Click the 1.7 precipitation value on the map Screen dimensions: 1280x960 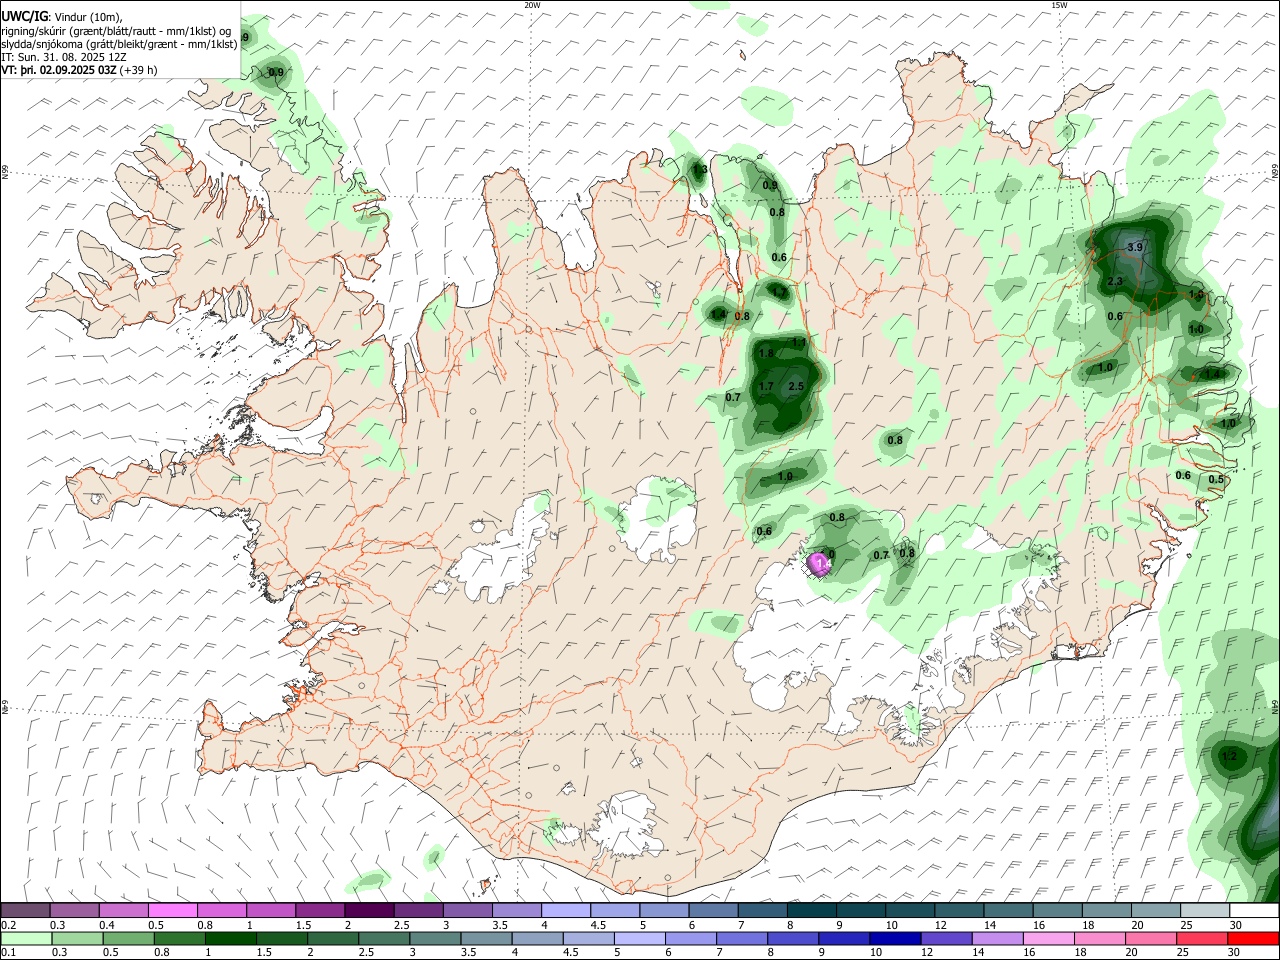tap(766, 387)
